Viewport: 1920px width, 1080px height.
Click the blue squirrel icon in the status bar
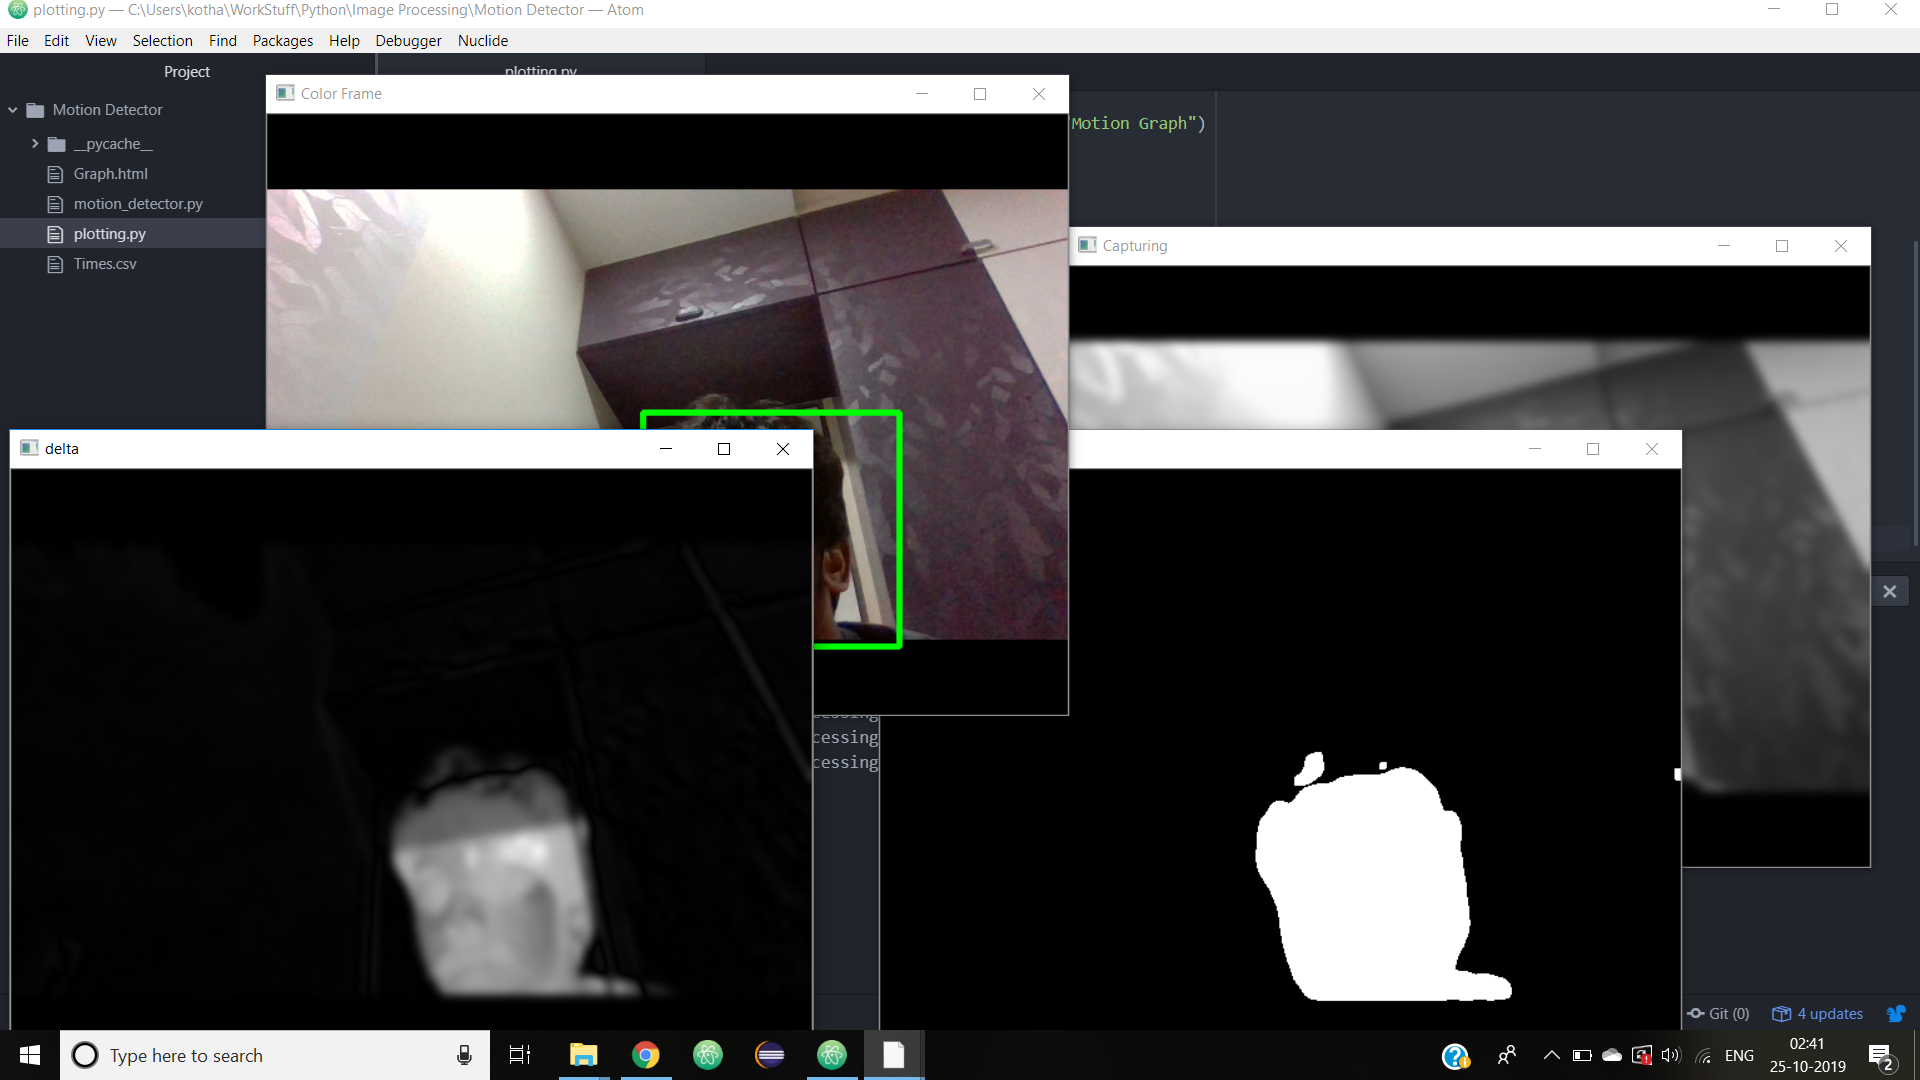pyautogui.click(x=1895, y=1013)
